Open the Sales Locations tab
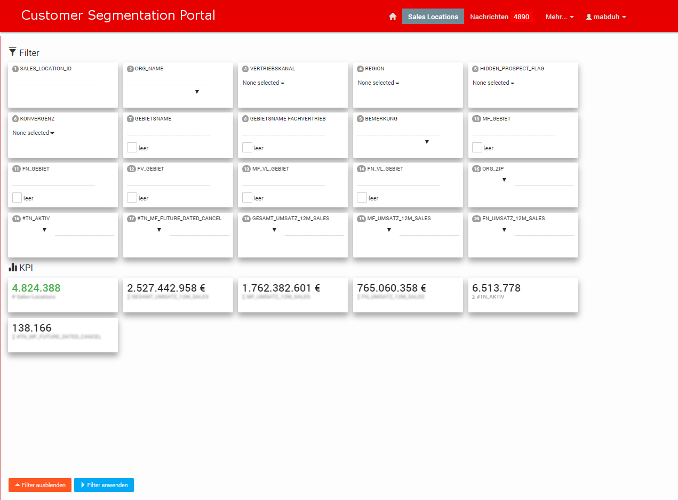678x500 pixels. 433,17
